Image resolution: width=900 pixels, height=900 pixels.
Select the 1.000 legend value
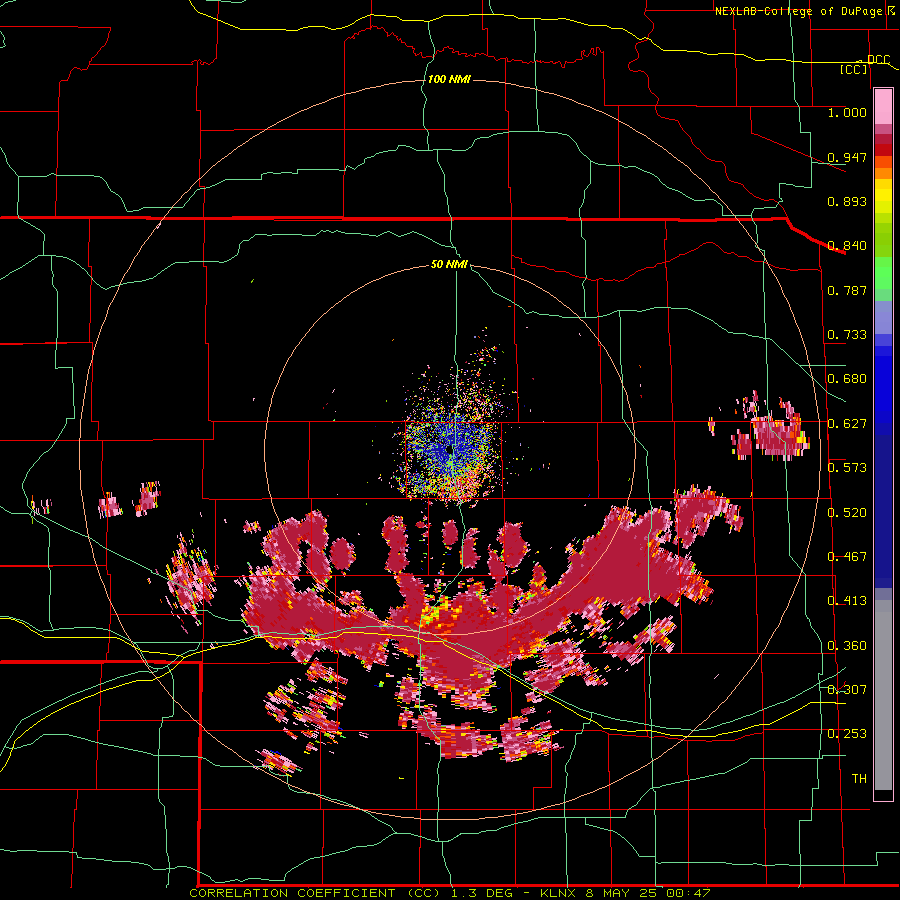pos(847,112)
